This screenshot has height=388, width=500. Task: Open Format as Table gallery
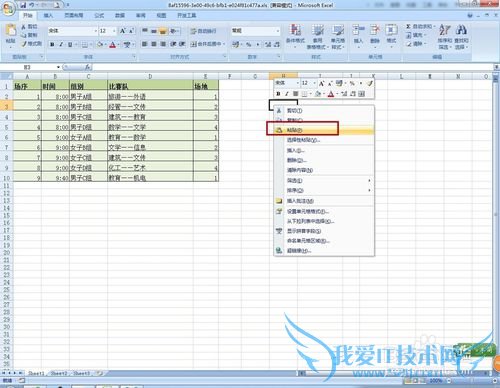point(317,37)
